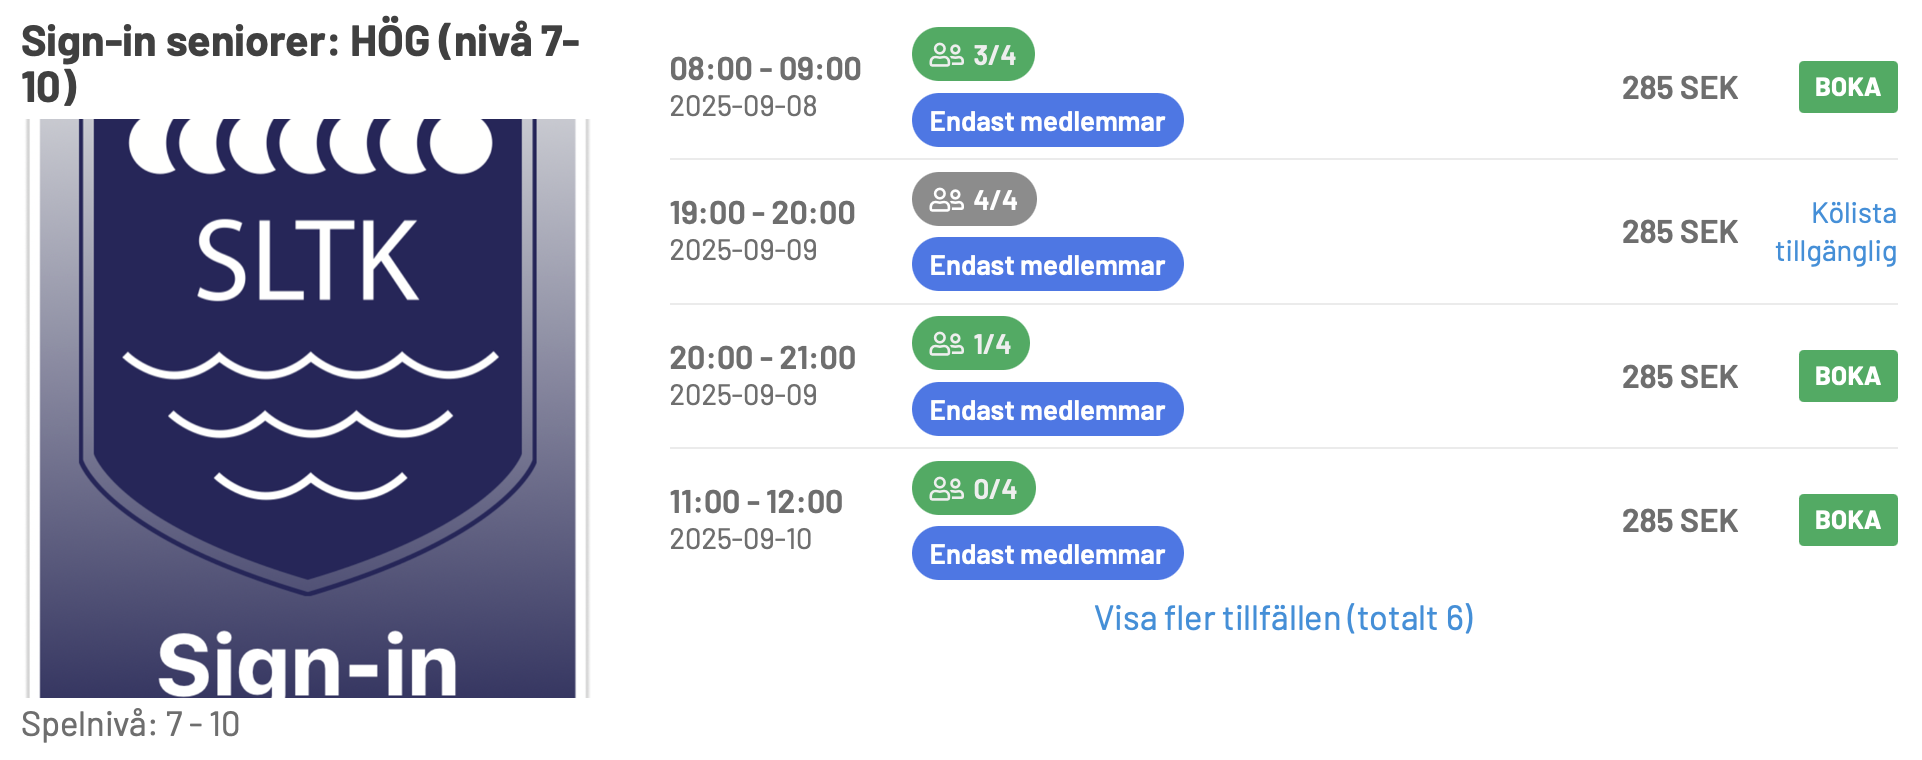Click Endast medlemmar tag for 08:00 session
The width and height of the screenshot is (1922, 760).
point(1047,120)
